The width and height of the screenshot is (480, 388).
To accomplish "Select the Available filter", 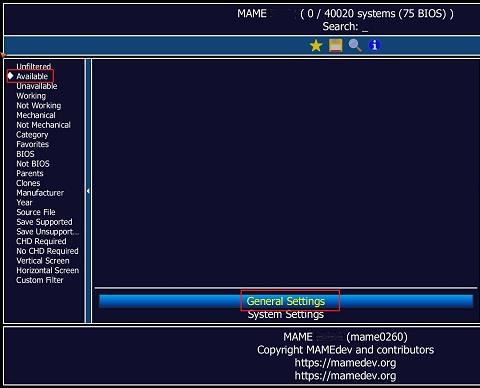I will [32, 76].
